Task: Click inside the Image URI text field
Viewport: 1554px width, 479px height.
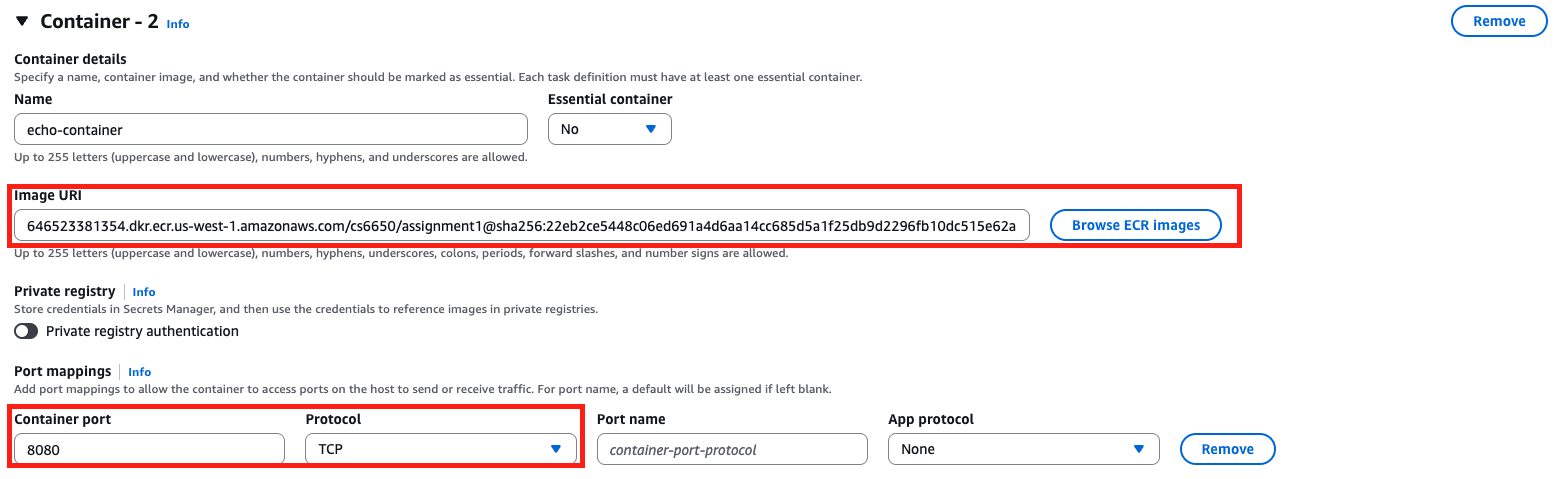Action: click(x=521, y=225)
